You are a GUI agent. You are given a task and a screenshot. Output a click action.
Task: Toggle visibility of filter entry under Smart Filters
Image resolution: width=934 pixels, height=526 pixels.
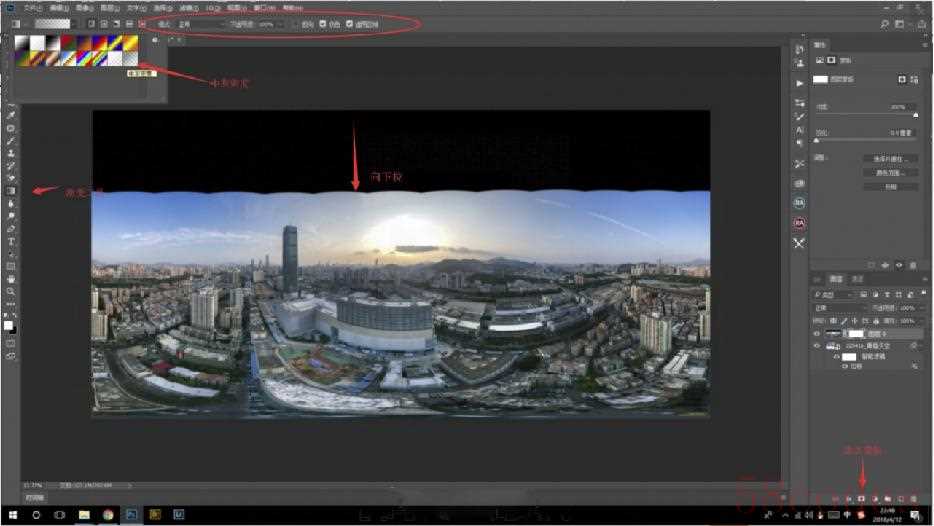pos(845,366)
